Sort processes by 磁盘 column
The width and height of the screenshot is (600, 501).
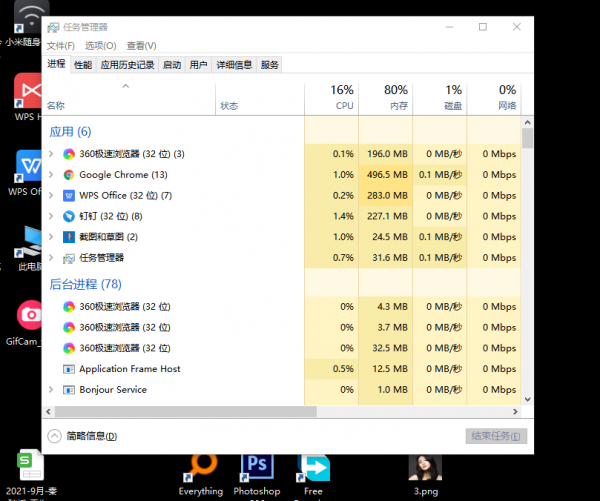coord(440,99)
